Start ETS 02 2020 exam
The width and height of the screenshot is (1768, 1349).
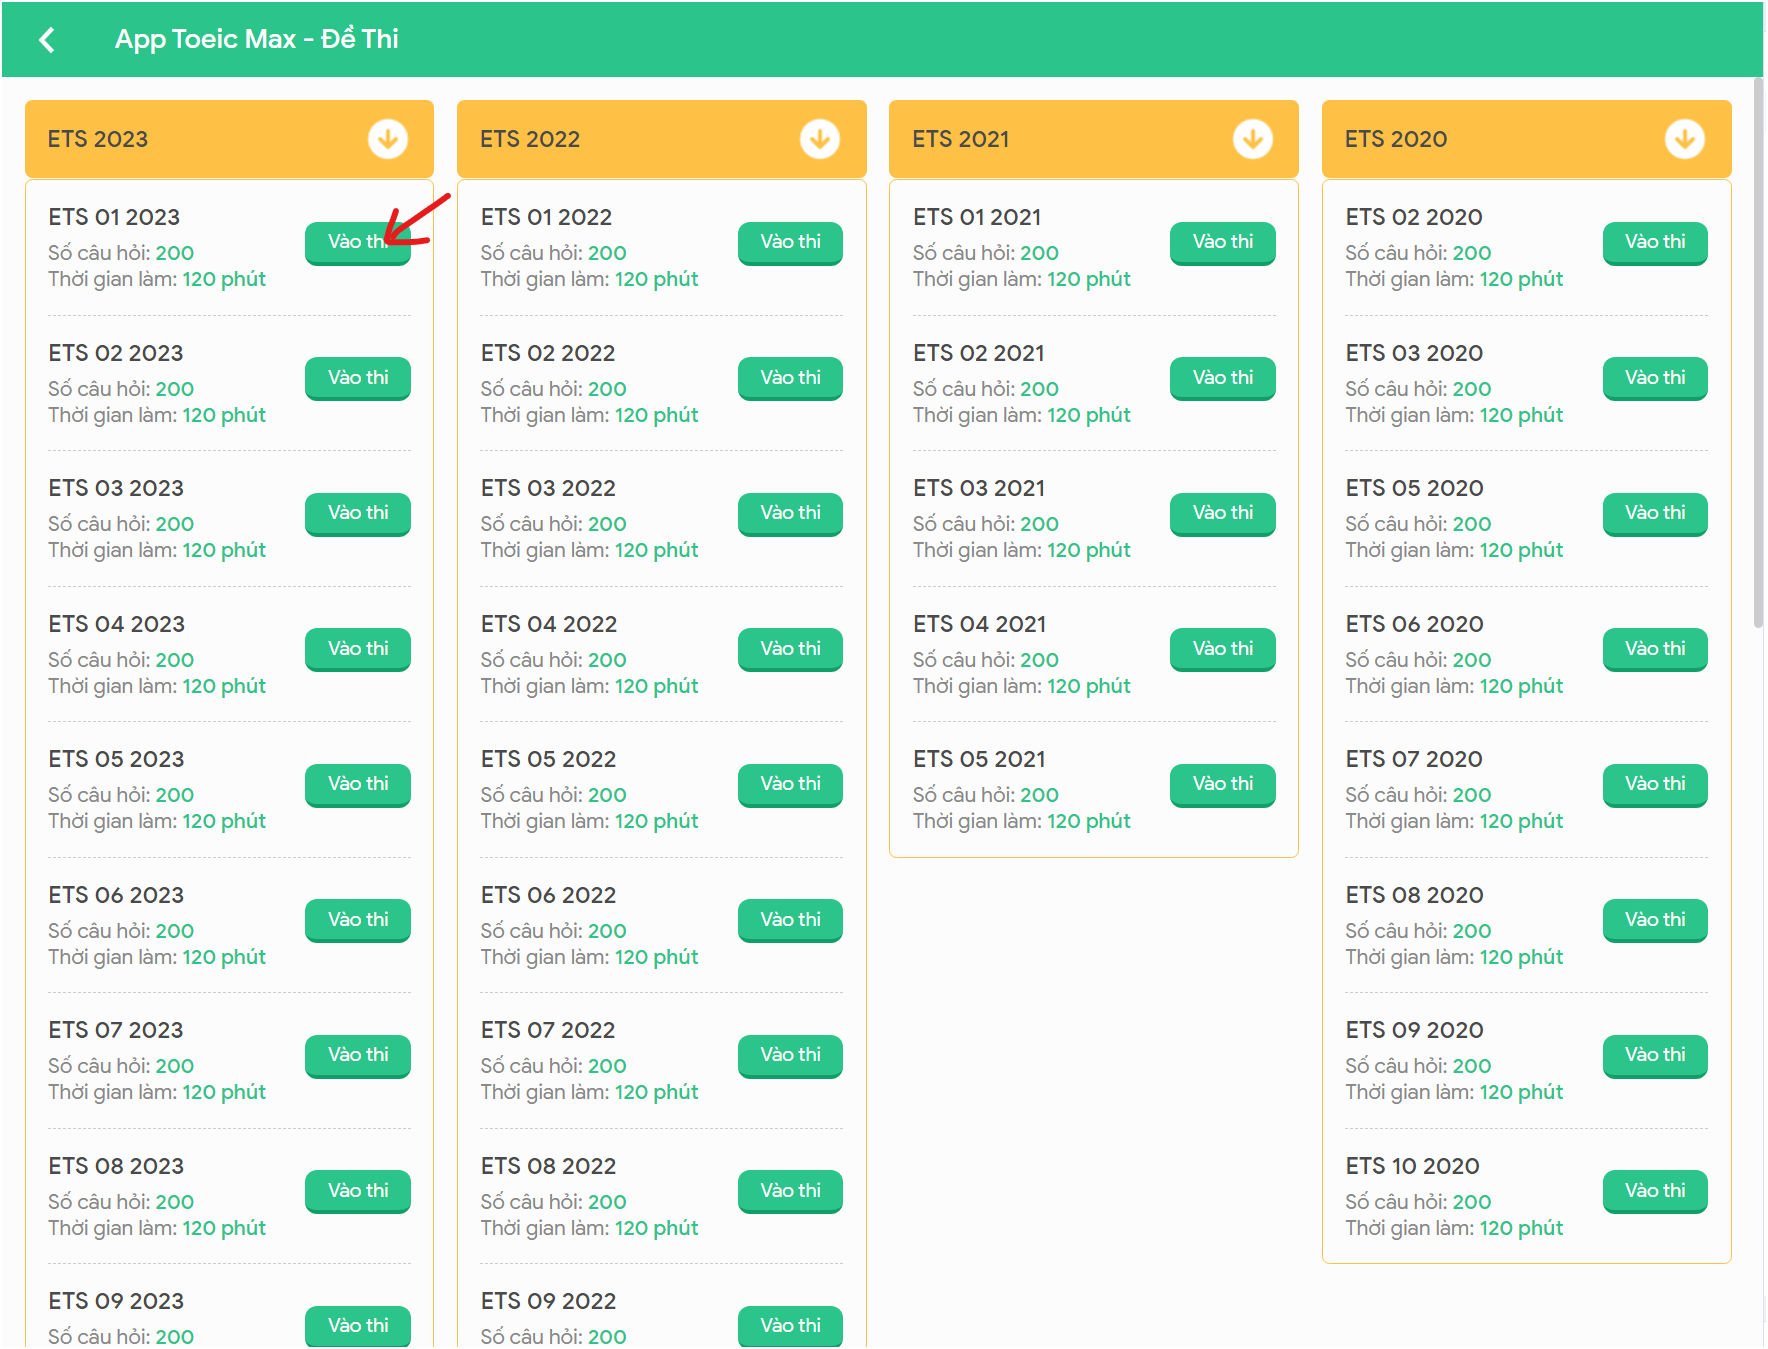tap(1655, 242)
